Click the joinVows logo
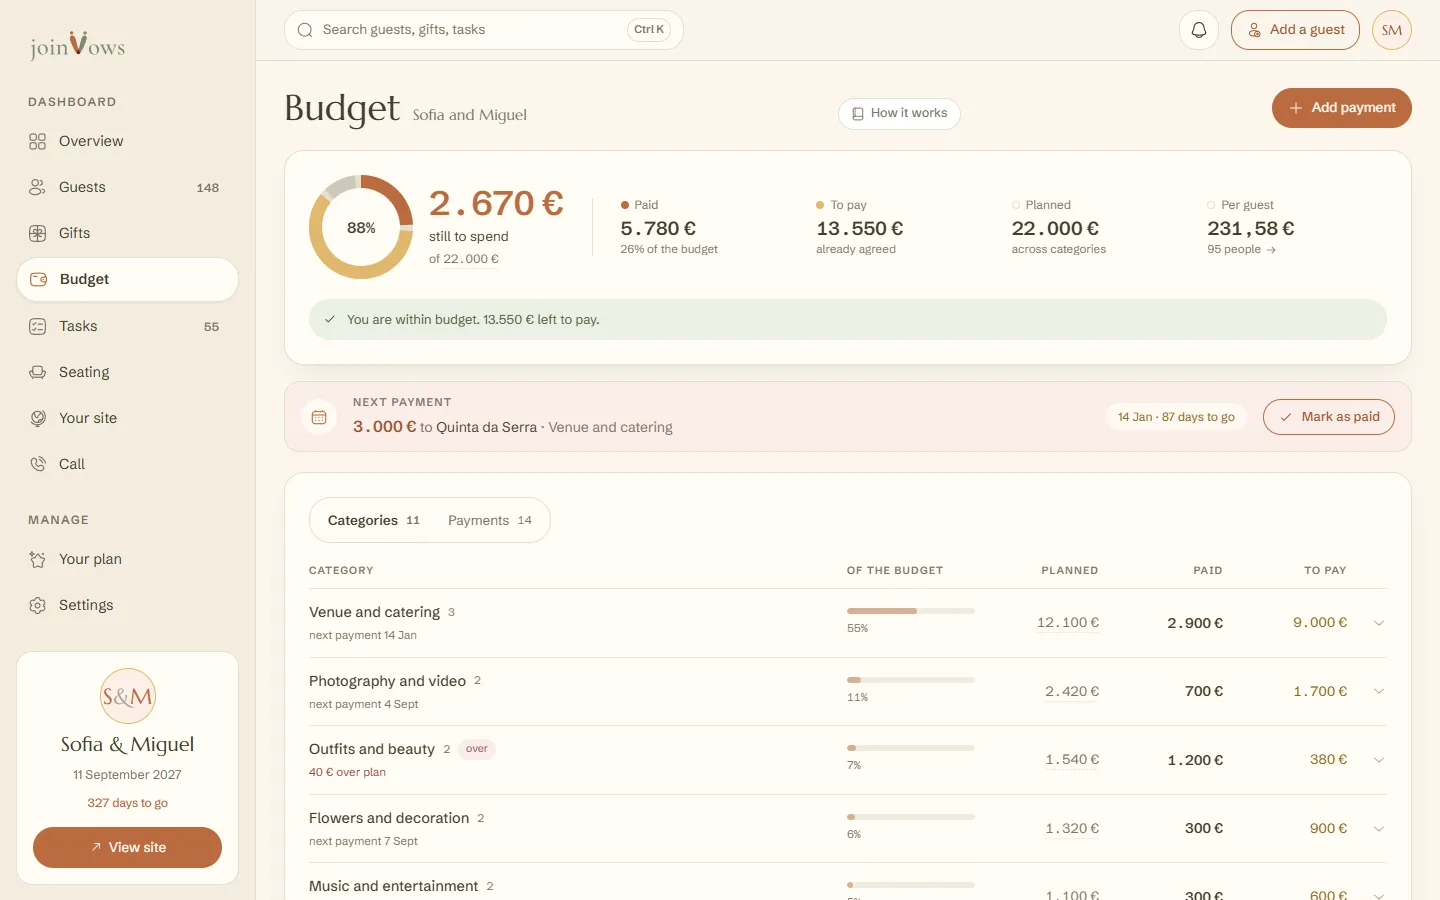Image resolution: width=1440 pixels, height=900 pixels. [77, 45]
